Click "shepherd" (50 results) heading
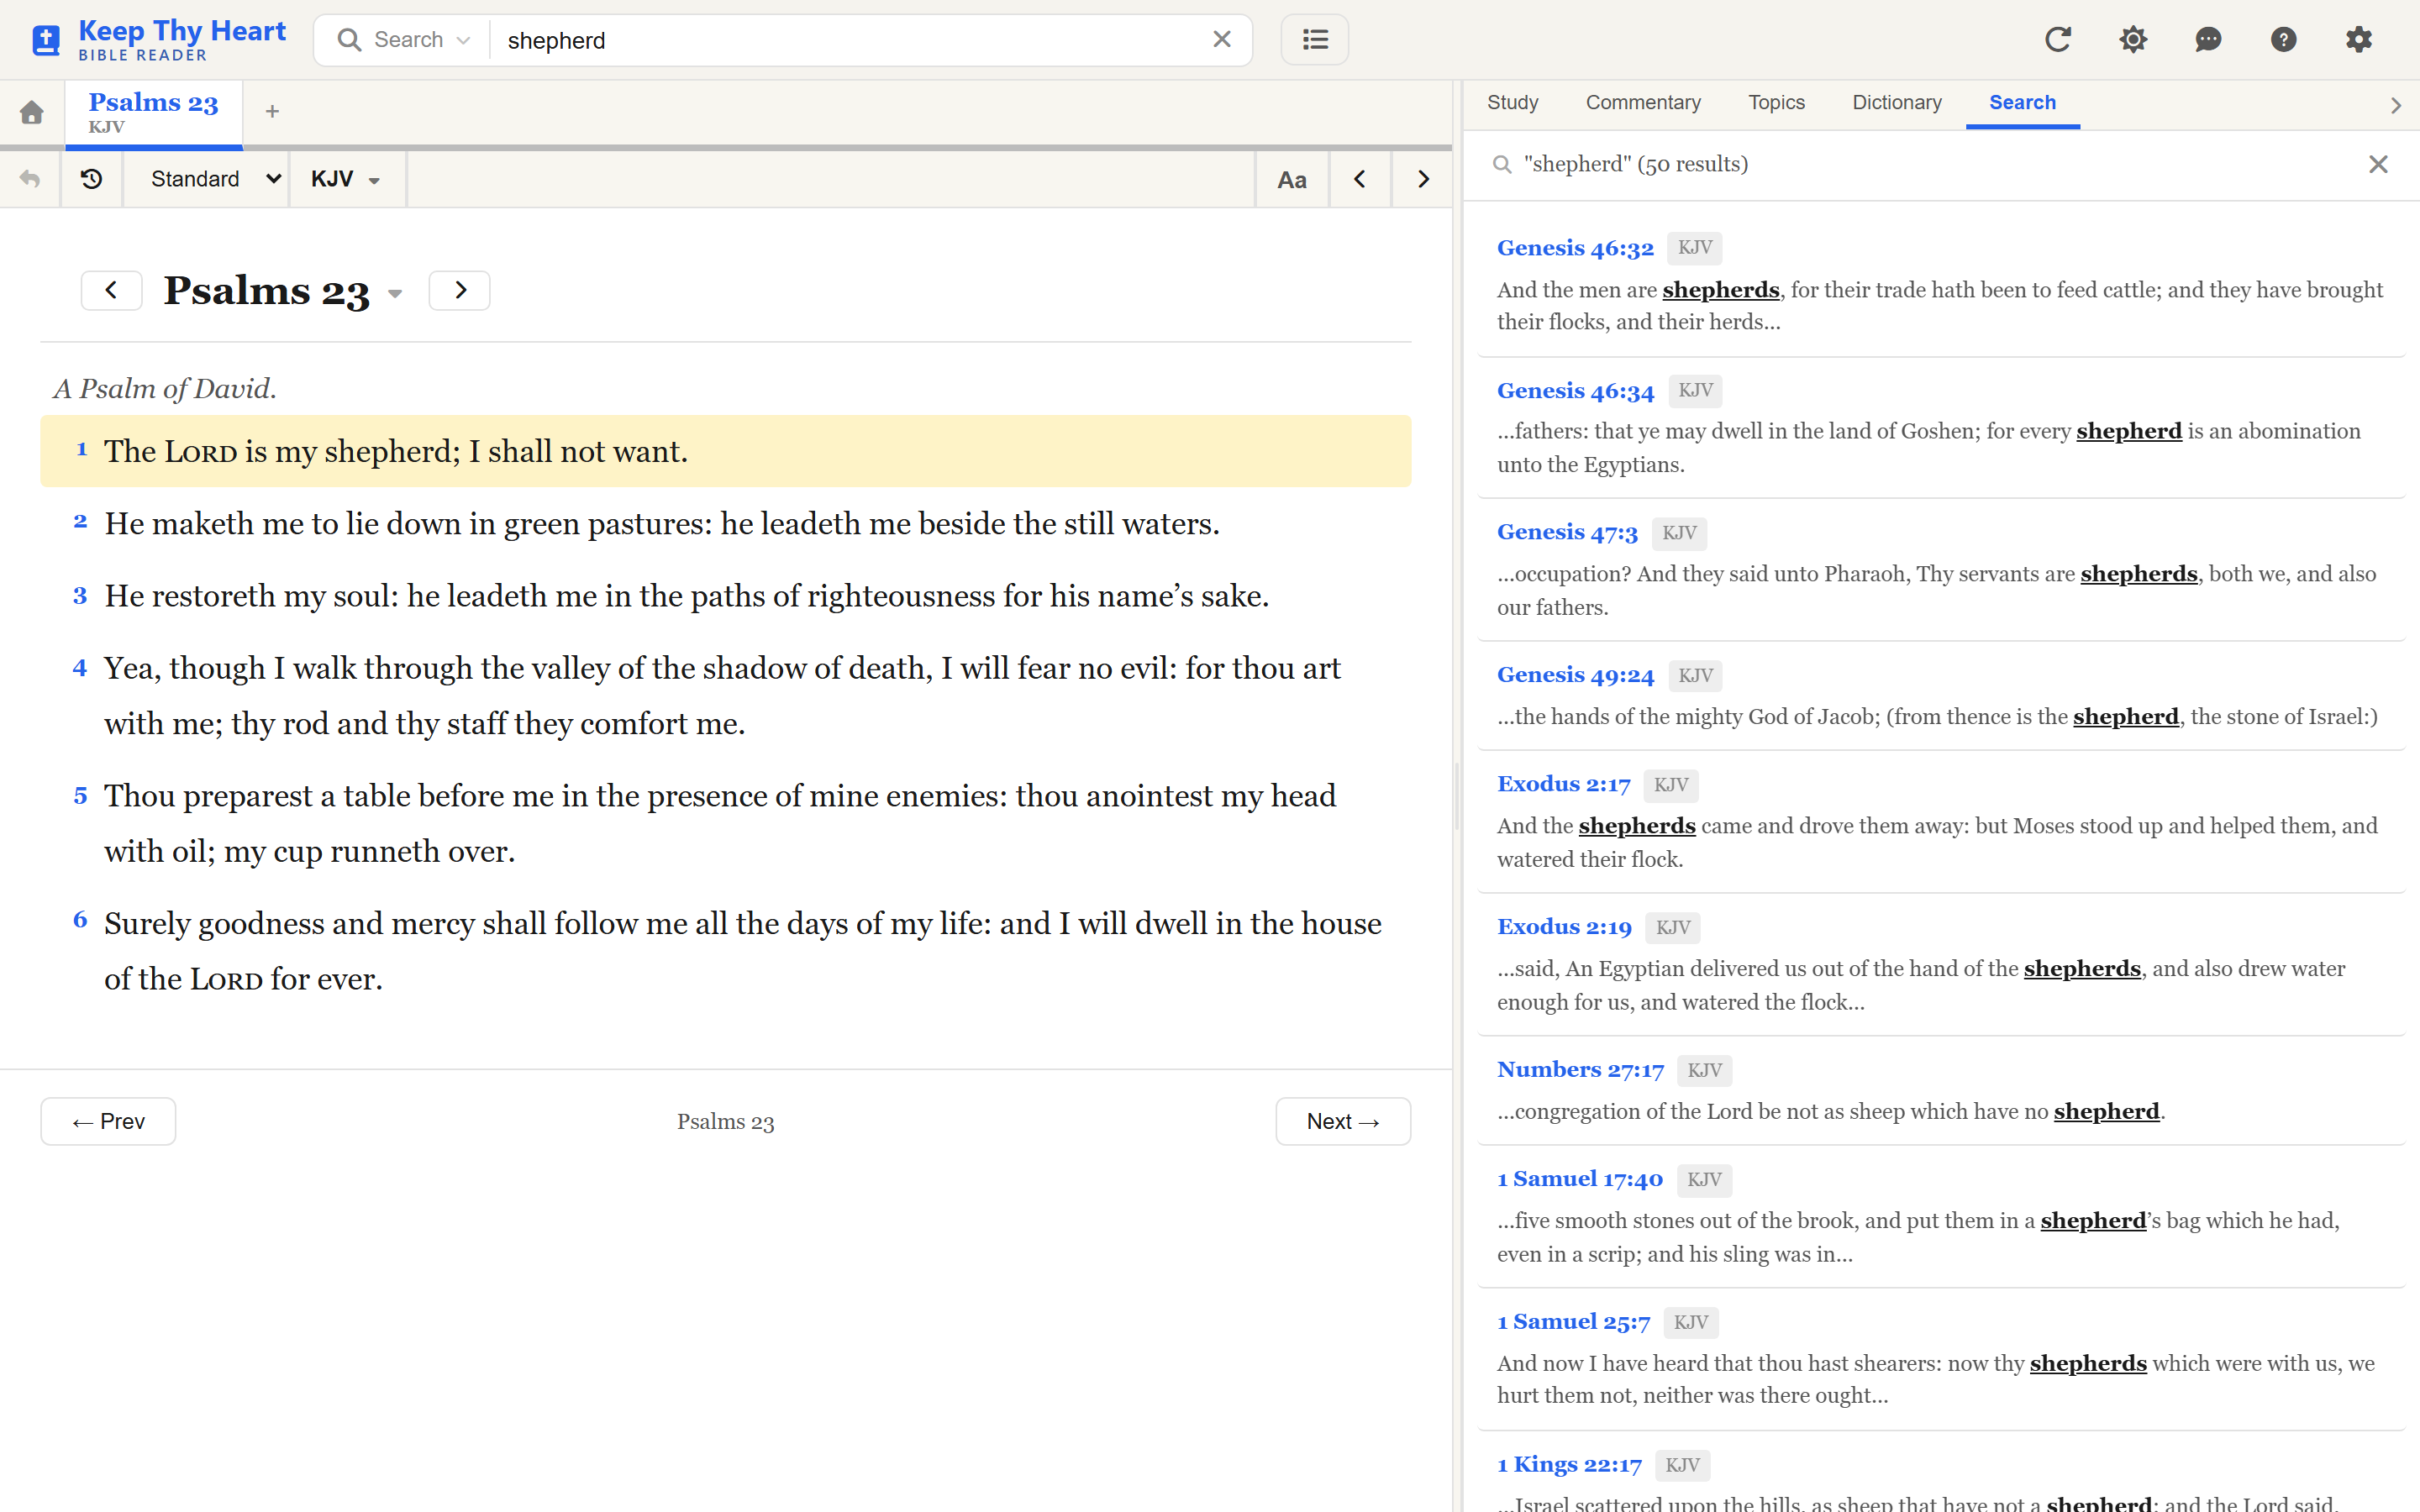This screenshot has width=2420, height=1512. [x=1635, y=164]
